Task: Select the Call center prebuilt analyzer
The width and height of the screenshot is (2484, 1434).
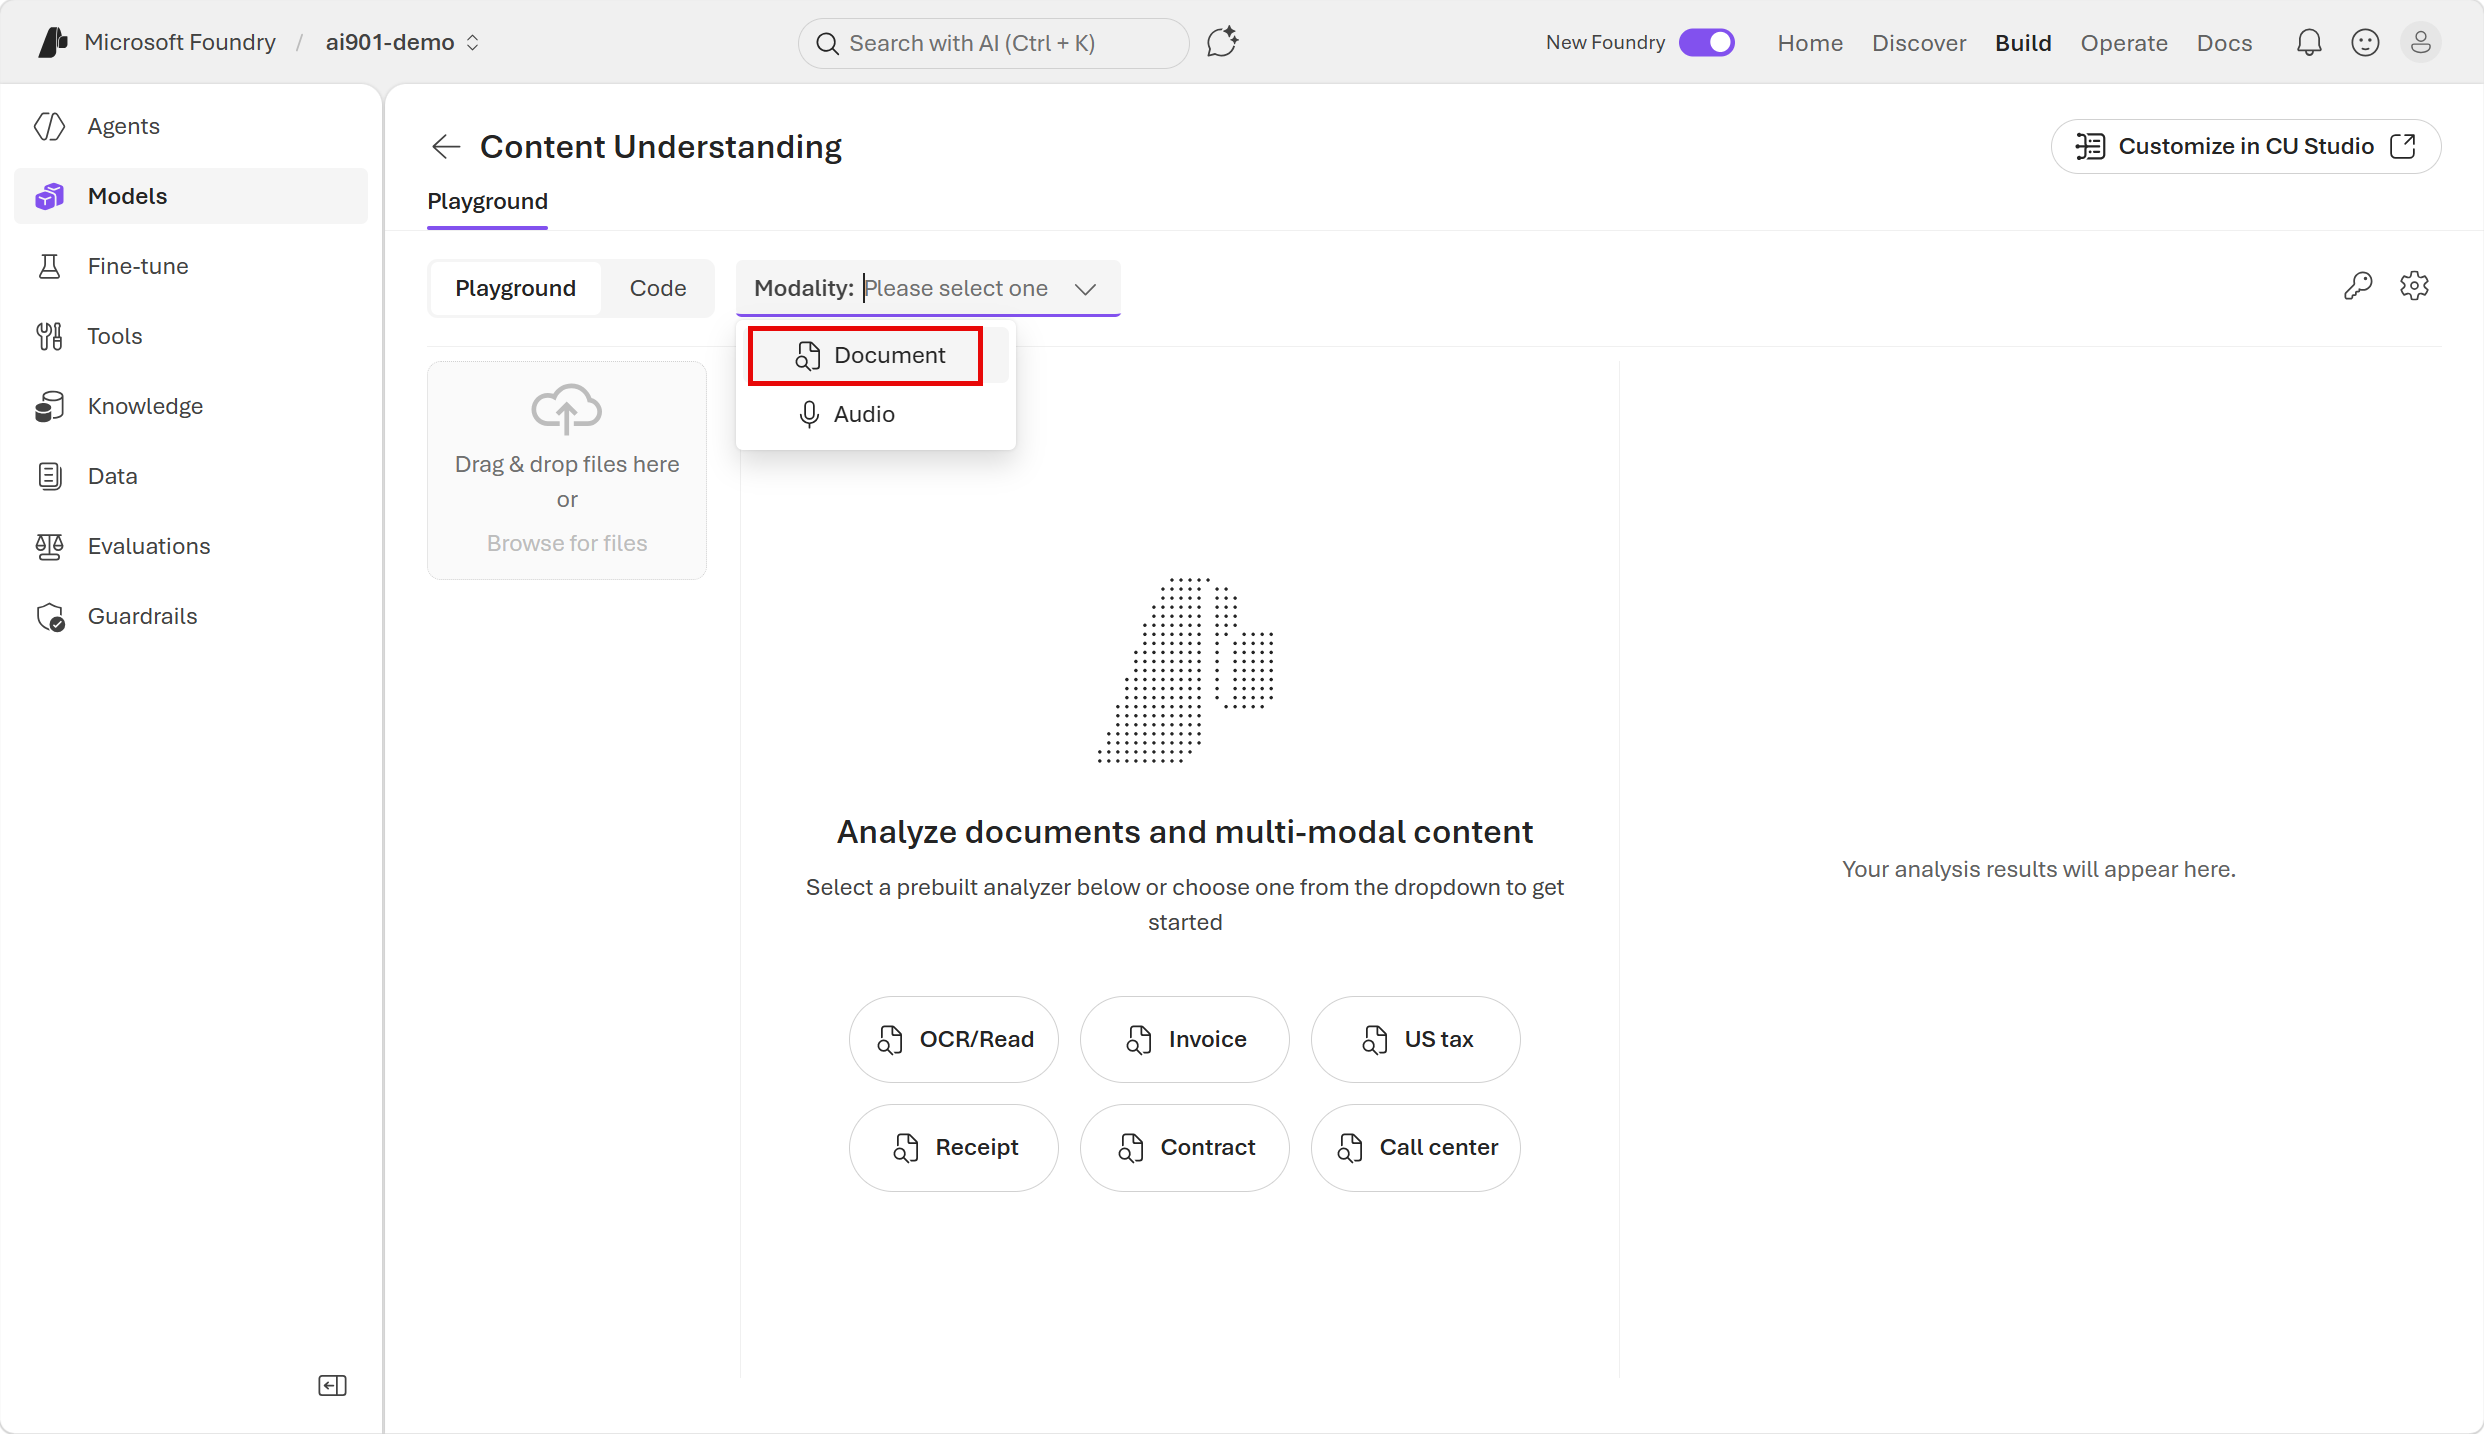Action: coord(1416,1147)
